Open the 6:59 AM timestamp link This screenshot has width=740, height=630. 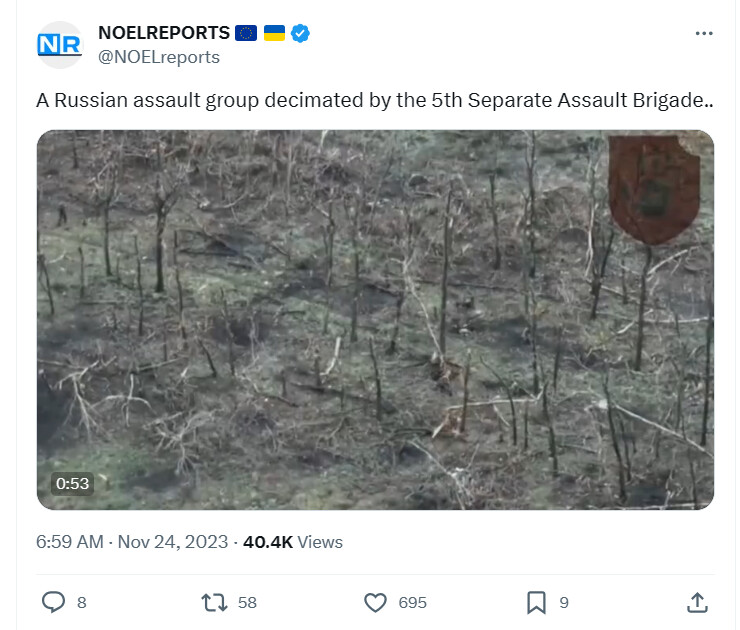coord(70,542)
